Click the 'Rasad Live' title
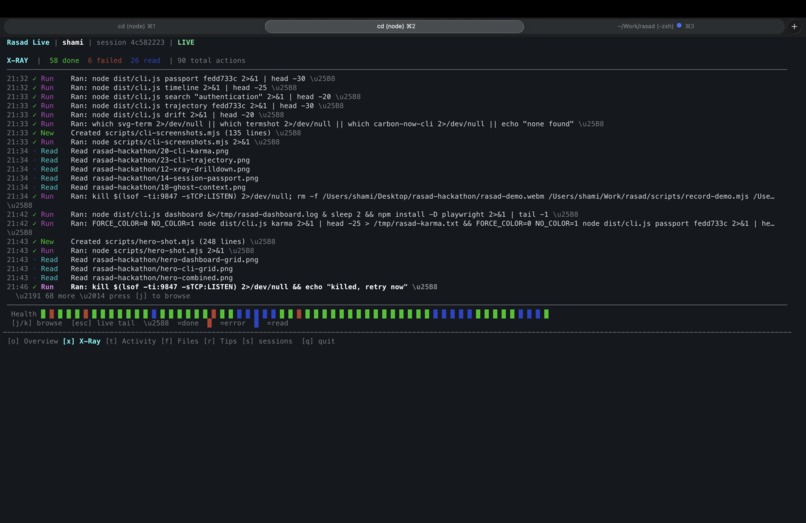Image resolution: width=806 pixels, height=523 pixels. pos(28,43)
